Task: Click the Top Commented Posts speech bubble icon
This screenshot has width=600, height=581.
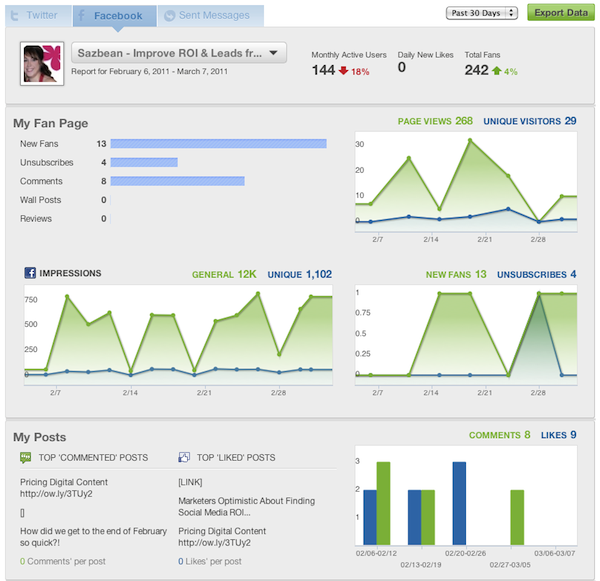Action: point(26,458)
